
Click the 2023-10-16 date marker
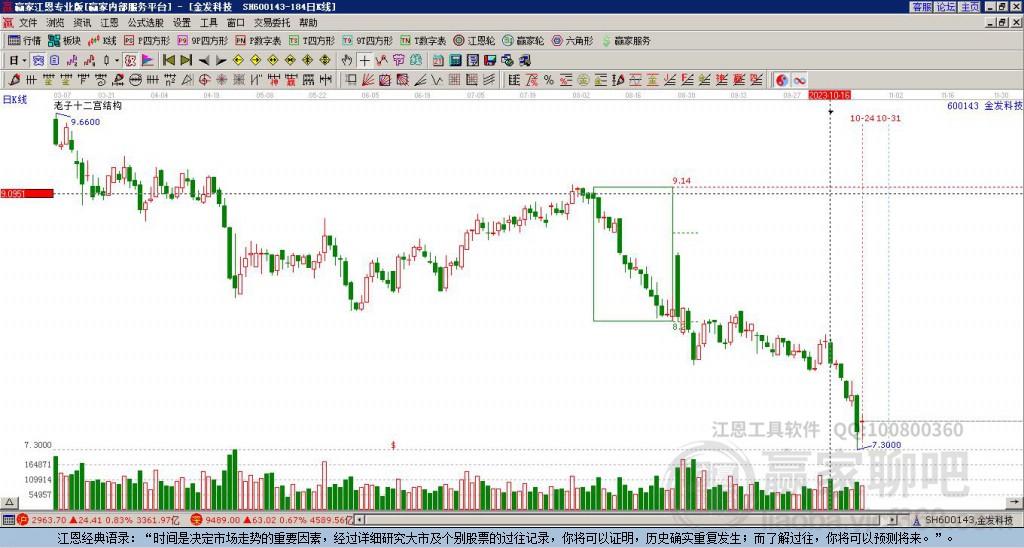[829, 95]
